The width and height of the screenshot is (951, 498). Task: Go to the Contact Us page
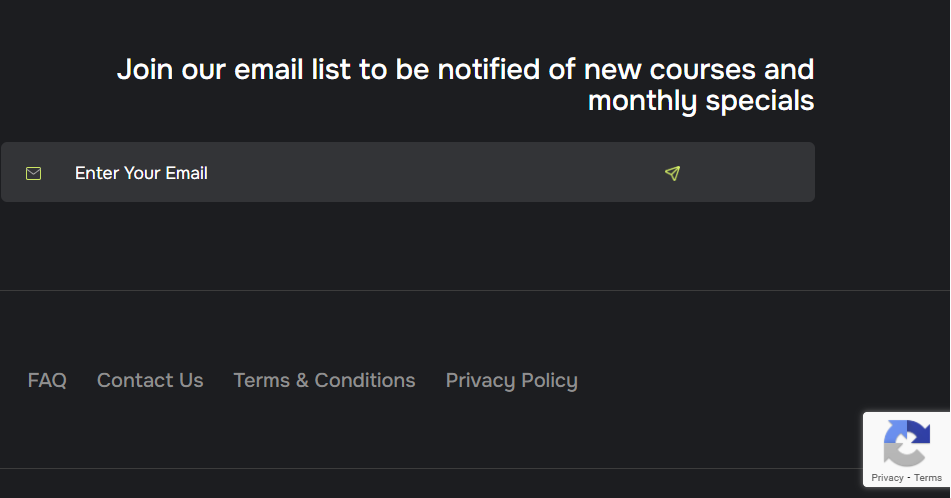point(150,380)
